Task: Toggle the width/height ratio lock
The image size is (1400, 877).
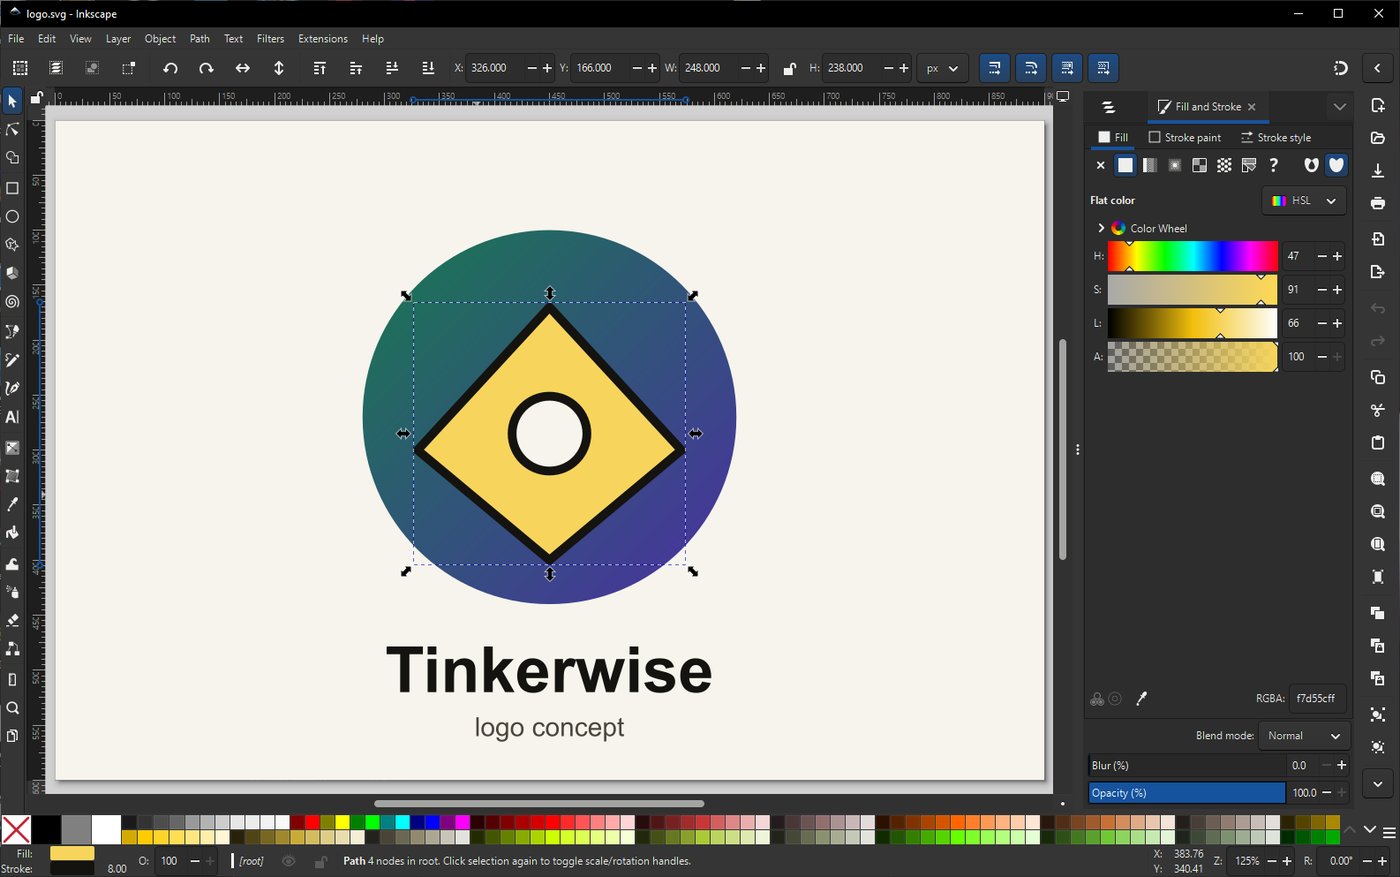Action: click(x=789, y=68)
